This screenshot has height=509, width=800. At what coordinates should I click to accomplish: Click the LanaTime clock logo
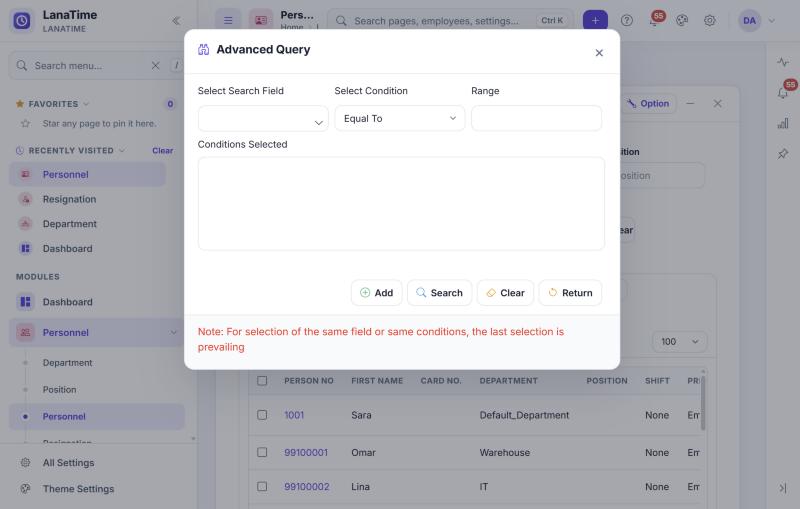pyautogui.click(x=21, y=21)
